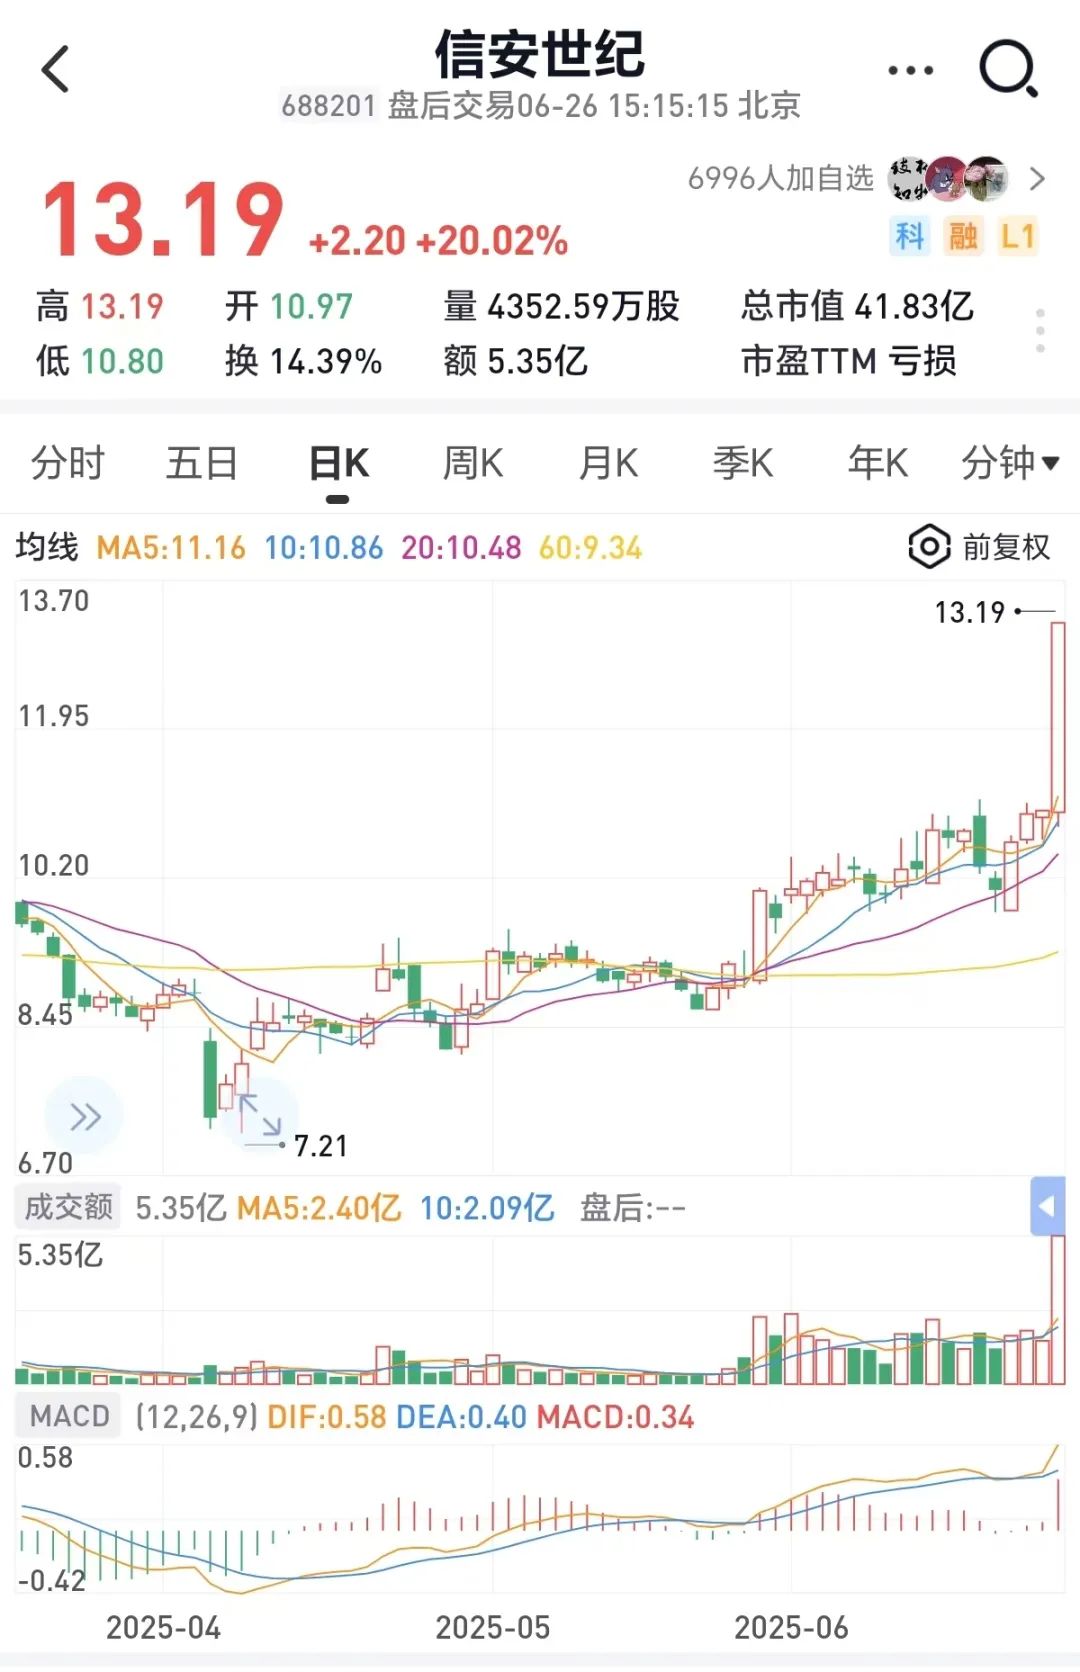
Task: Tap the MA5:2.40亿 volume average
Action: click(x=319, y=1207)
